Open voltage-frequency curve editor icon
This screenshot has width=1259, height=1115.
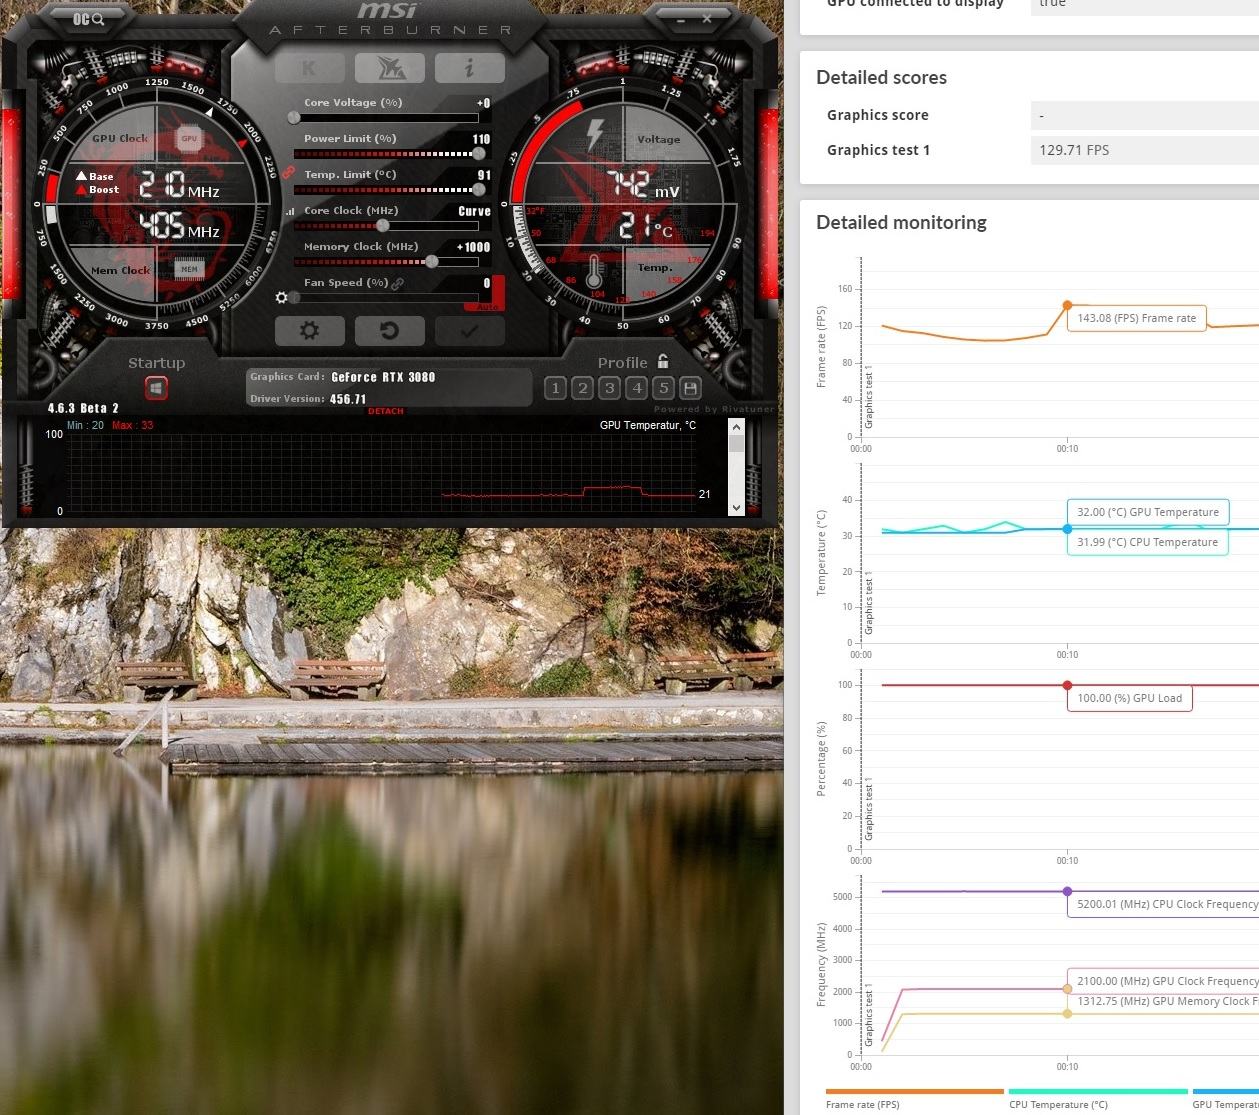pos(291,212)
